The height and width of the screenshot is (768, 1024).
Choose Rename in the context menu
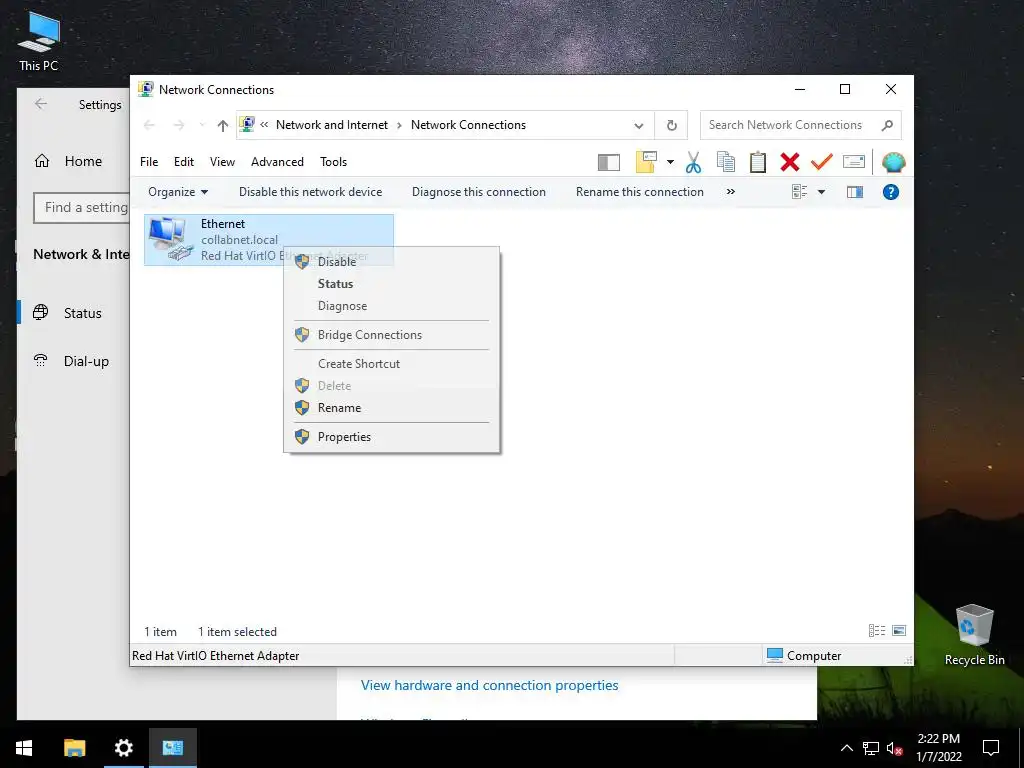click(x=392, y=408)
